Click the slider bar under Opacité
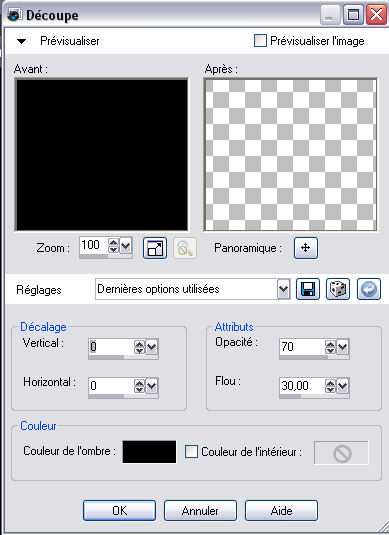The width and height of the screenshot is (389, 535). pyautogui.click(x=314, y=358)
